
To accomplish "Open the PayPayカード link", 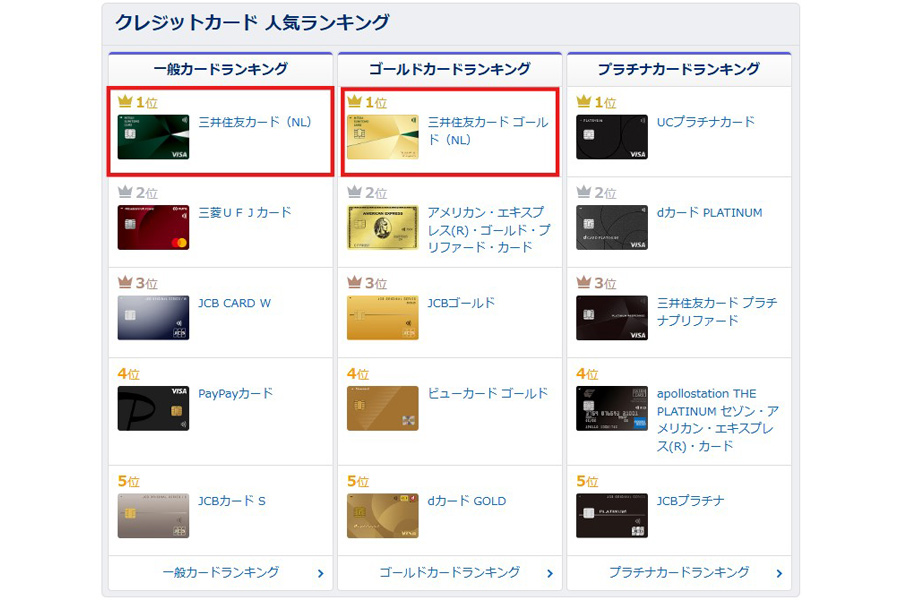I will coord(235,394).
